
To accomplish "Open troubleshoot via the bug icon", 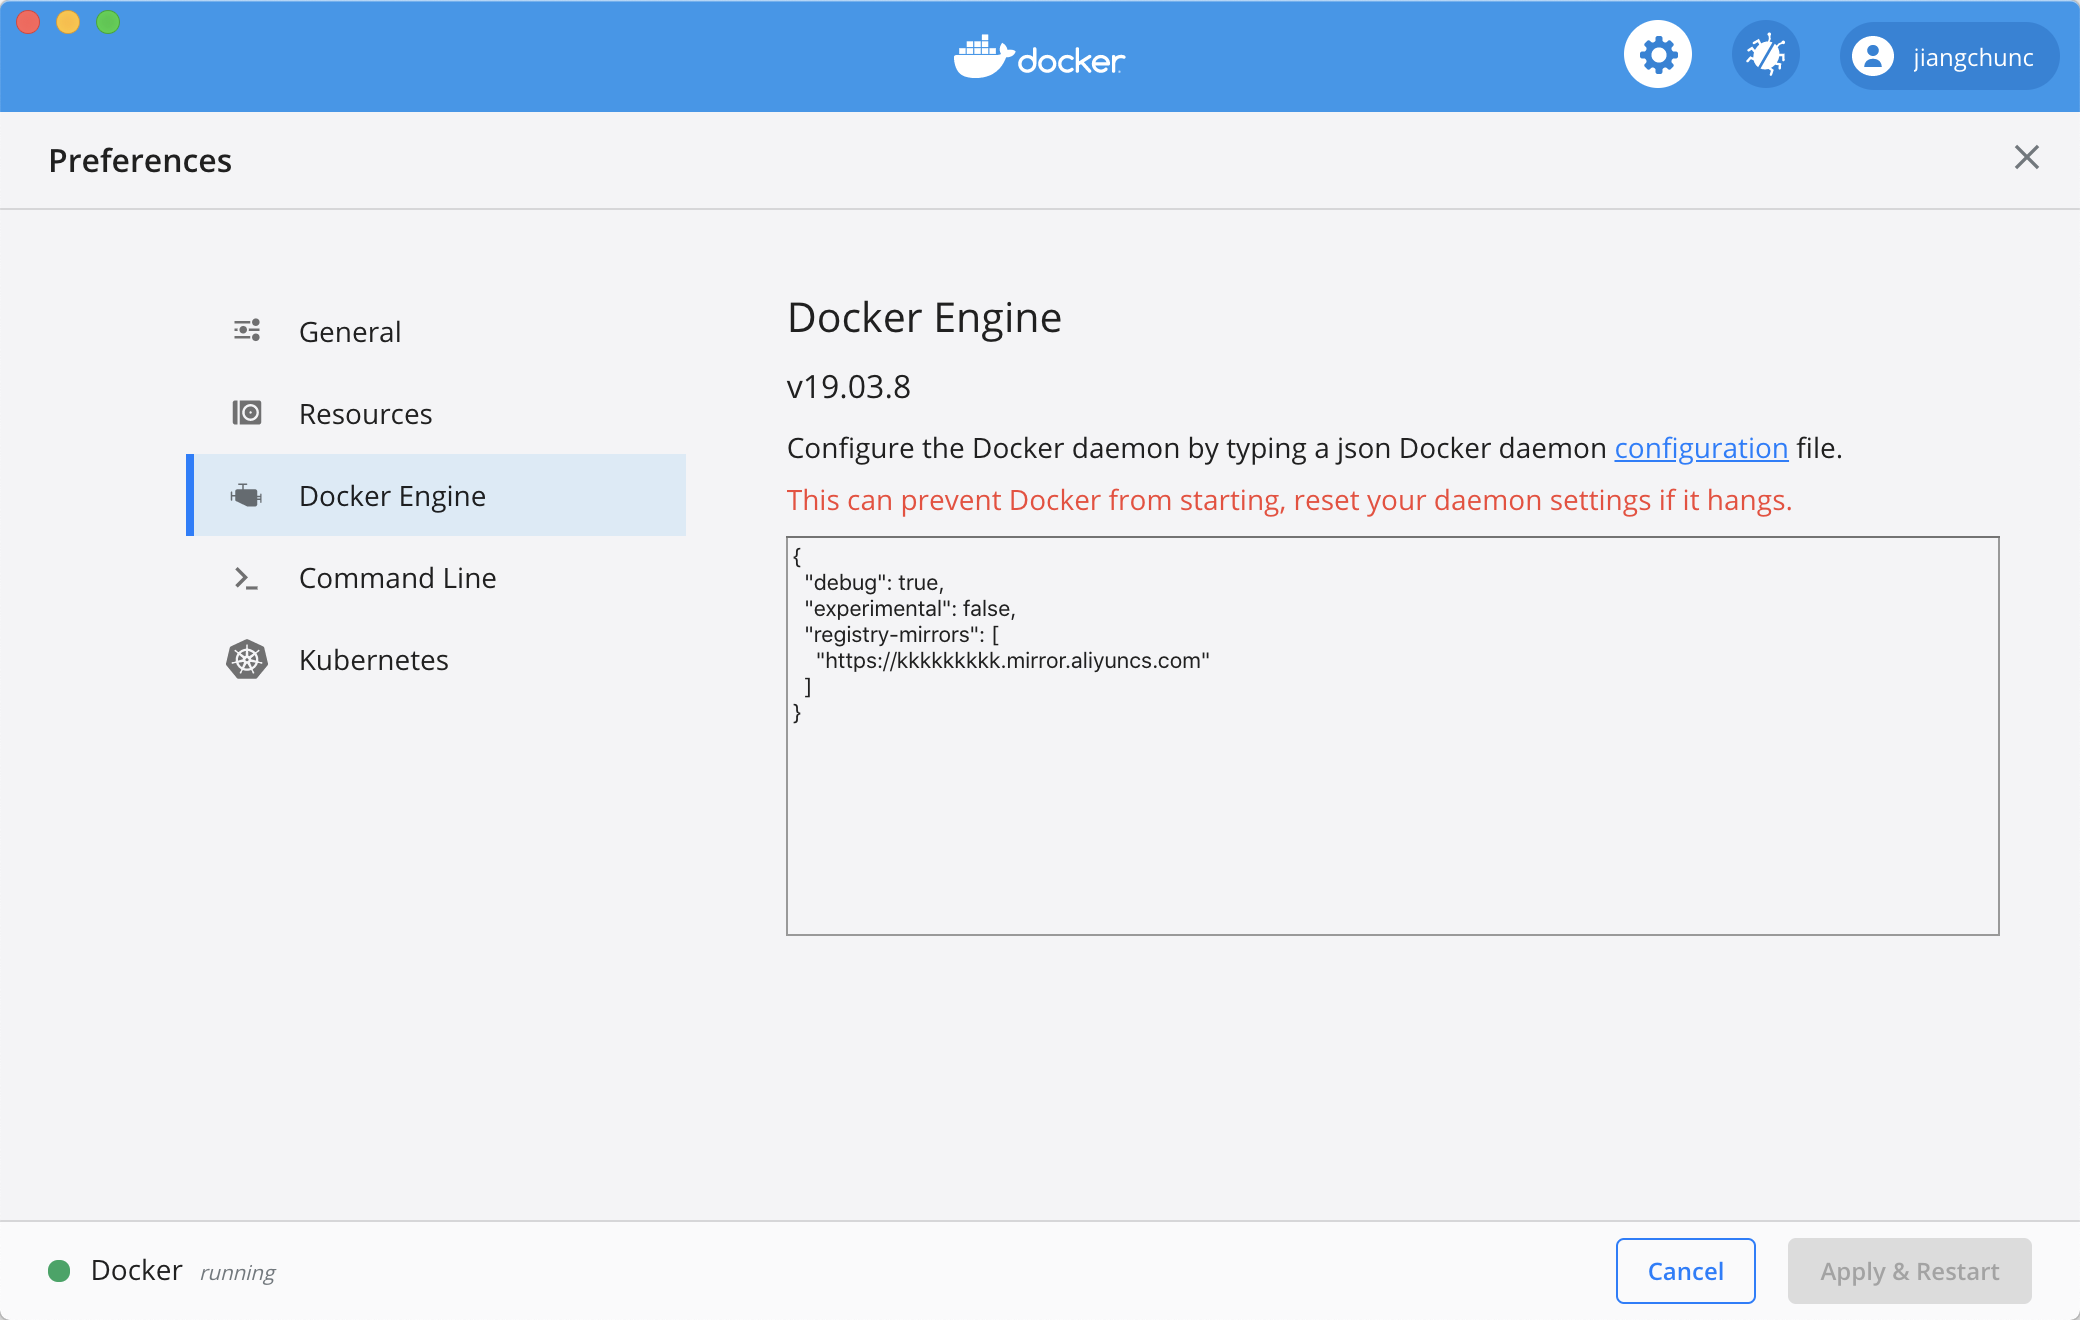I will (x=1765, y=55).
